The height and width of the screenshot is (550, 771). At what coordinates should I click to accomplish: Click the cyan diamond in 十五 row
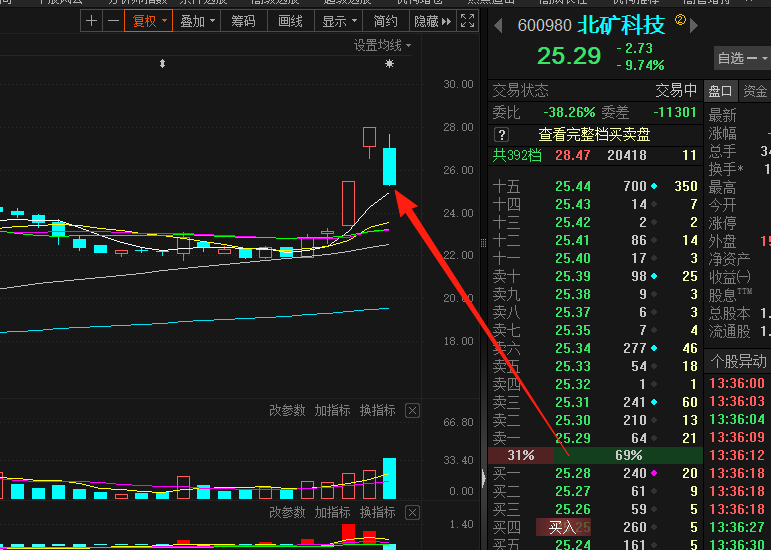click(x=654, y=186)
